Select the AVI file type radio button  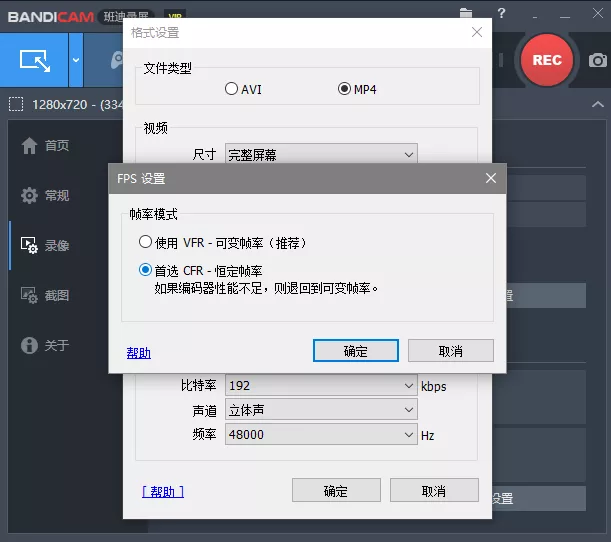(231, 89)
